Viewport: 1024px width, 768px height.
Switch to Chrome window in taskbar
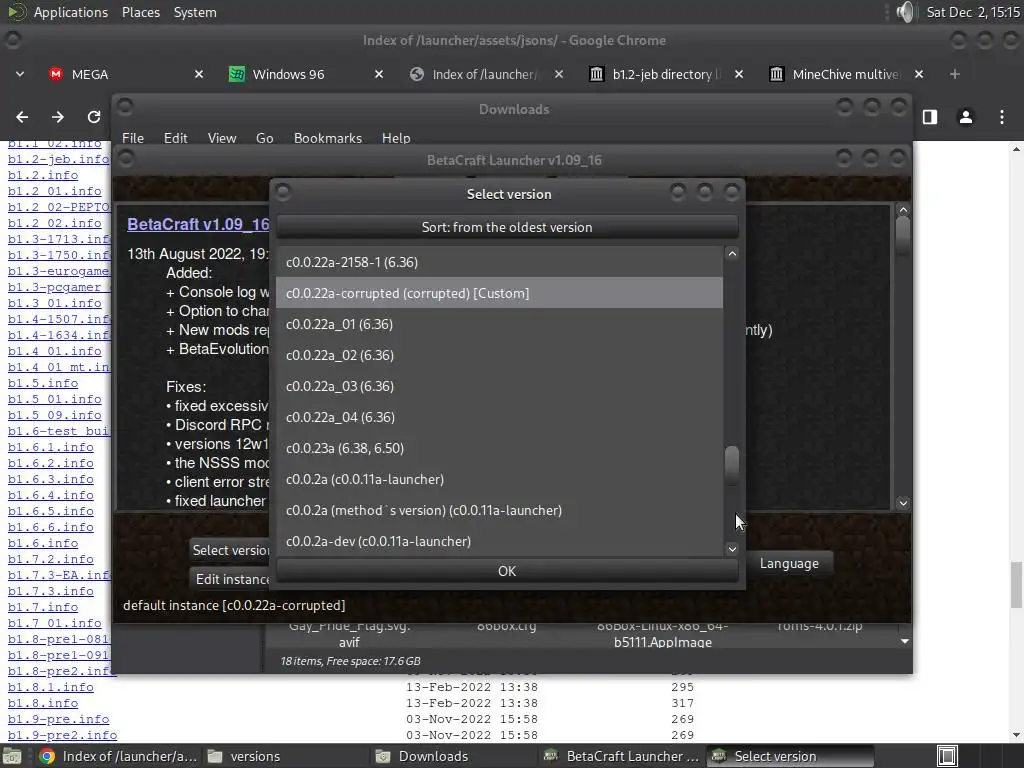click(x=118, y=756)
